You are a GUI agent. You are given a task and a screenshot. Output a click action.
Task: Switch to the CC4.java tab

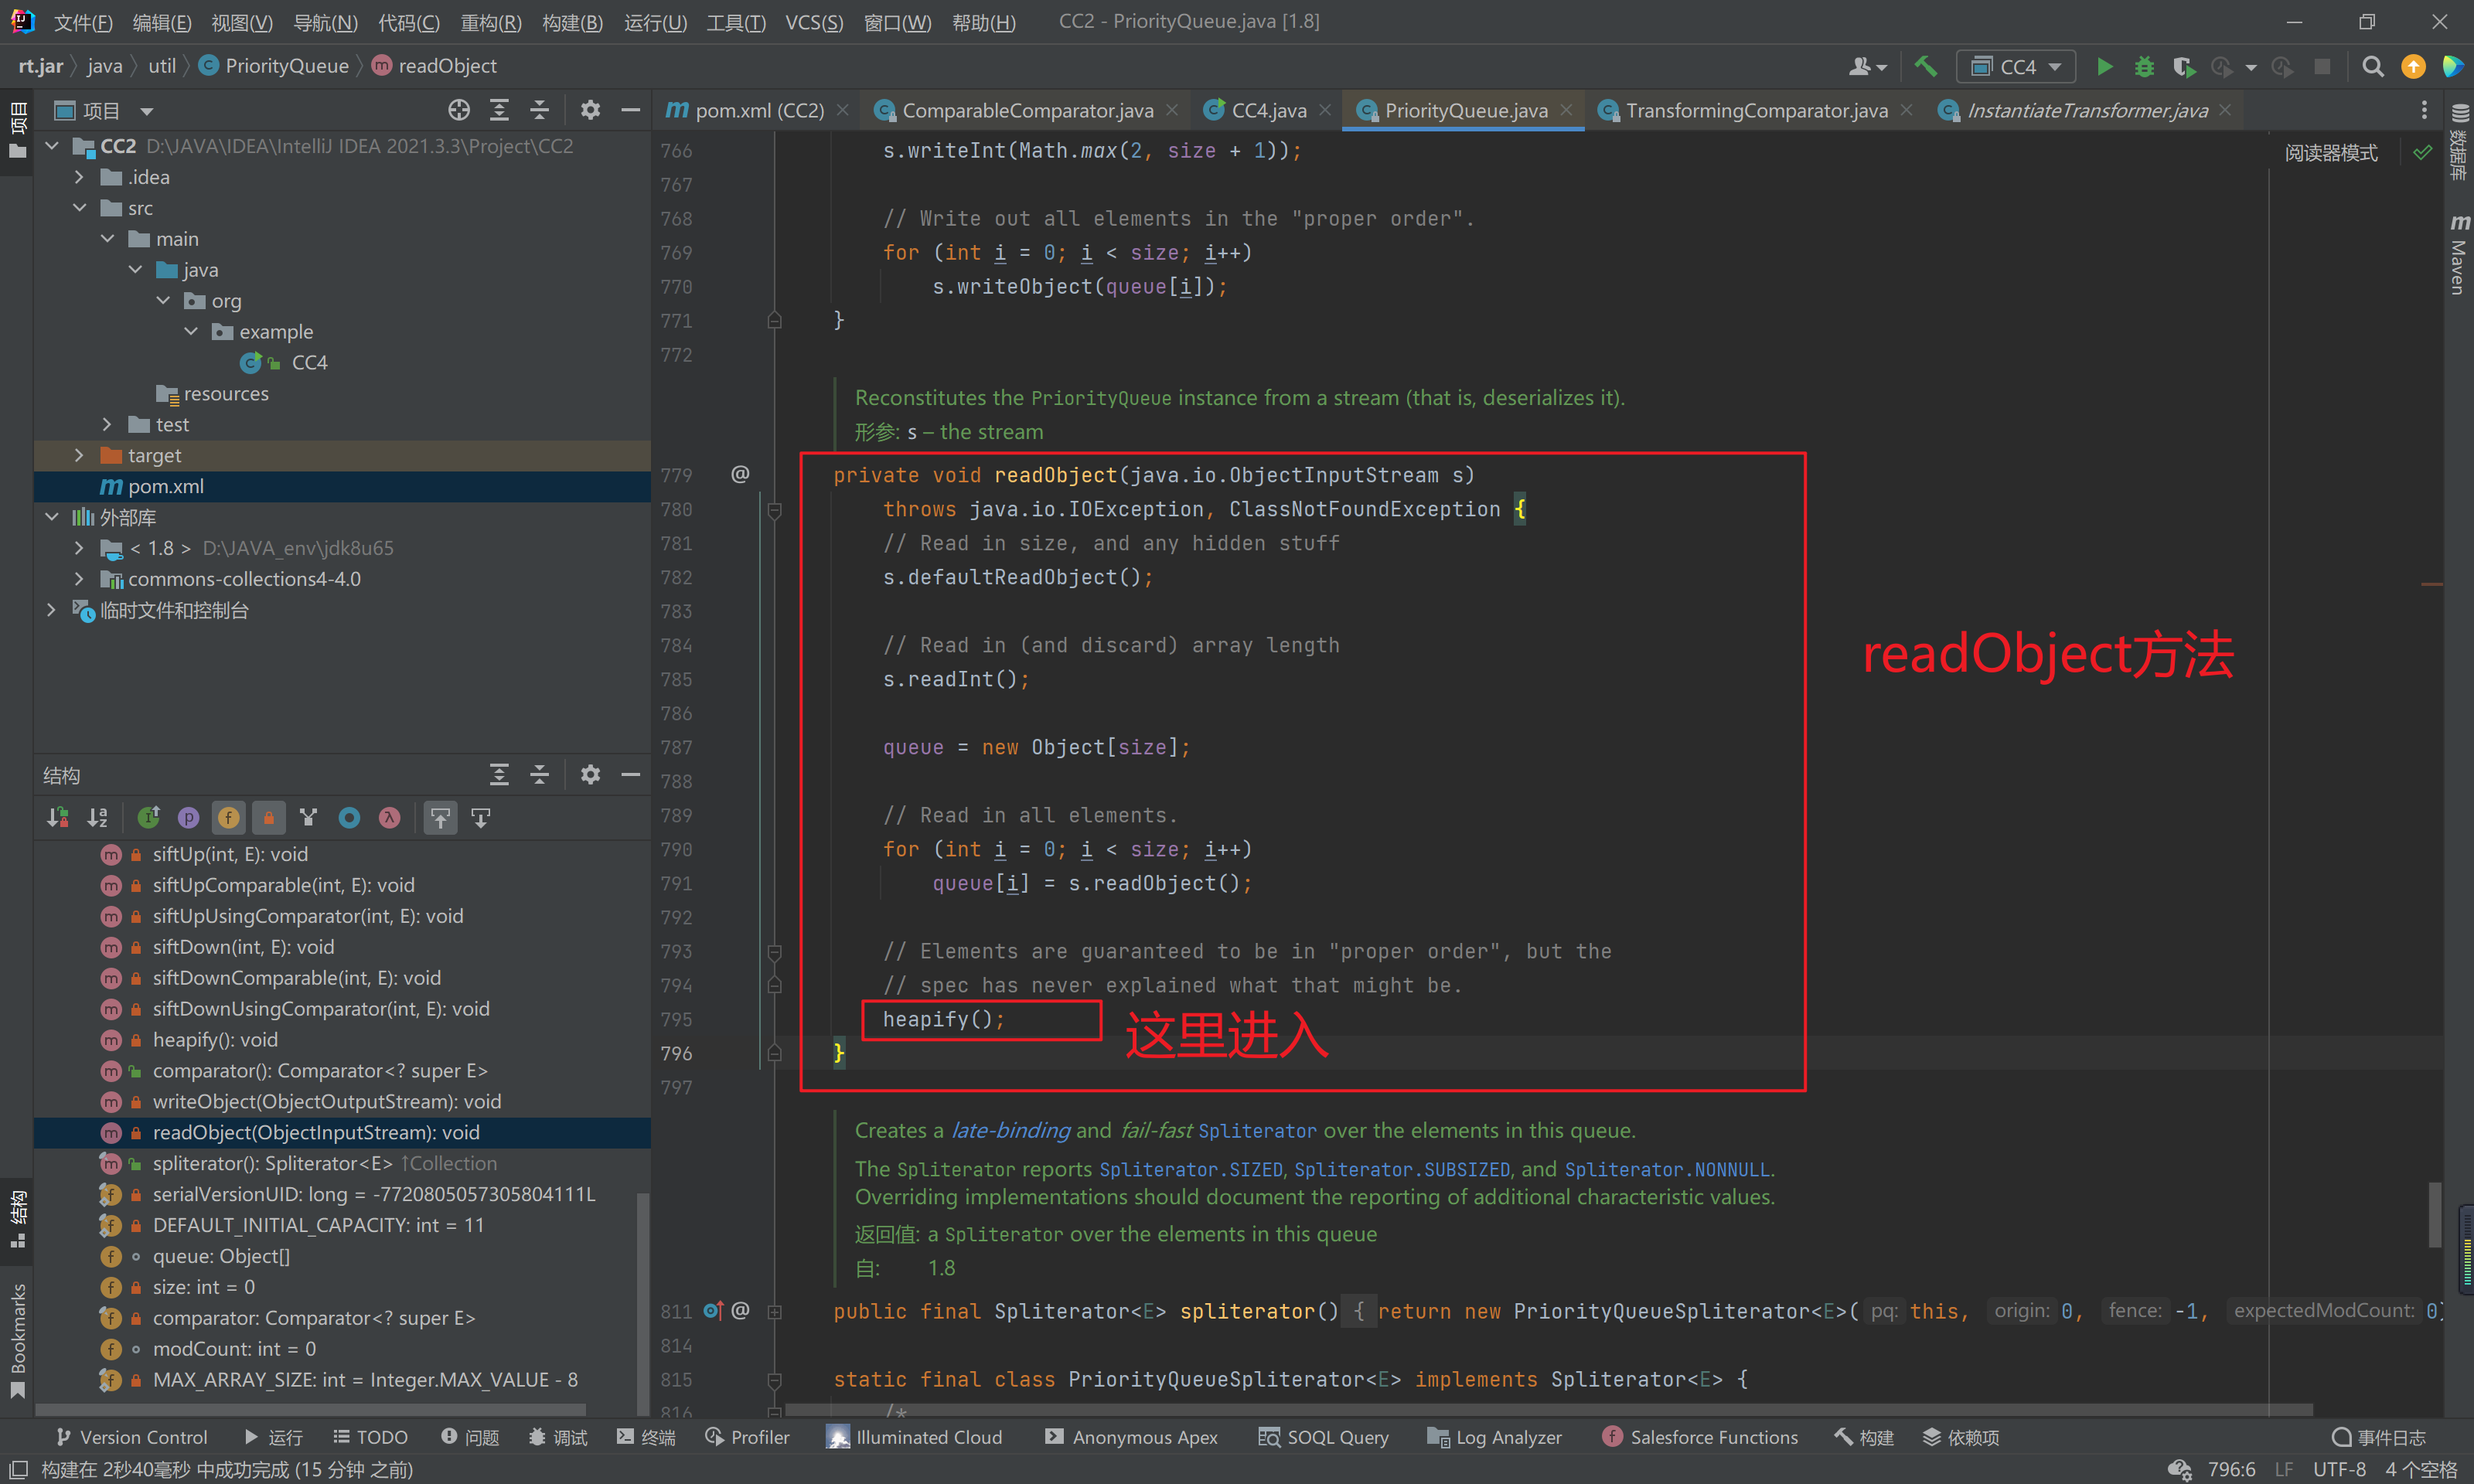[x=1268, y=110]
